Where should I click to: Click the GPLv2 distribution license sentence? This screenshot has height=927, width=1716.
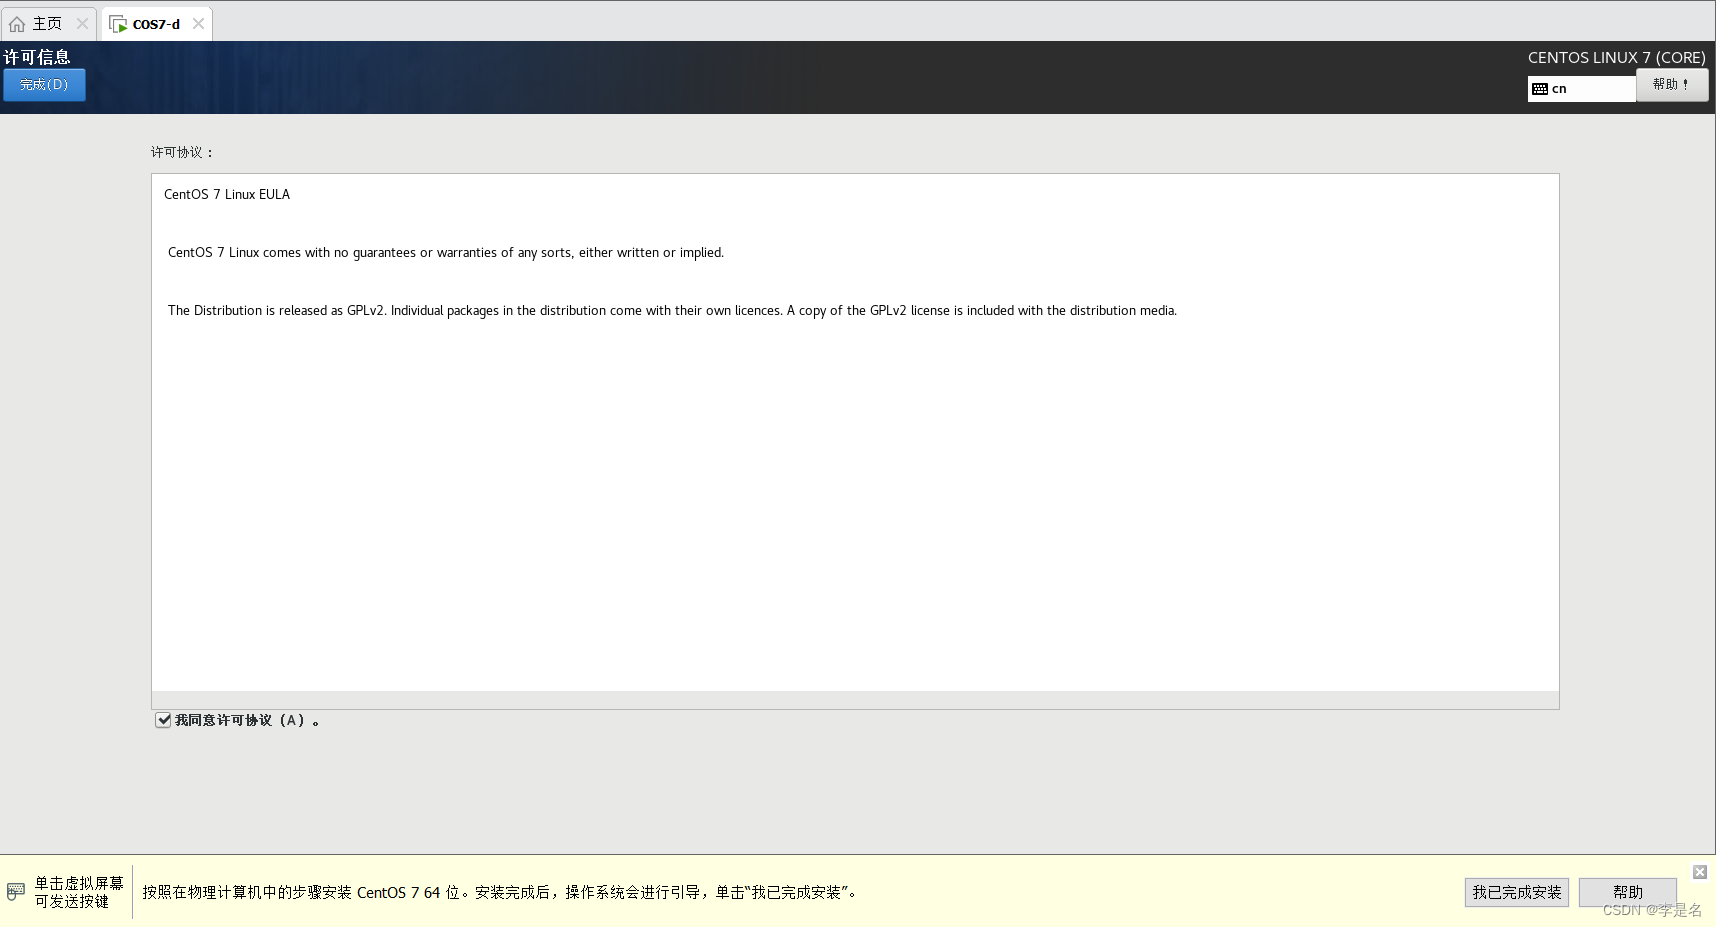point(672,311)
